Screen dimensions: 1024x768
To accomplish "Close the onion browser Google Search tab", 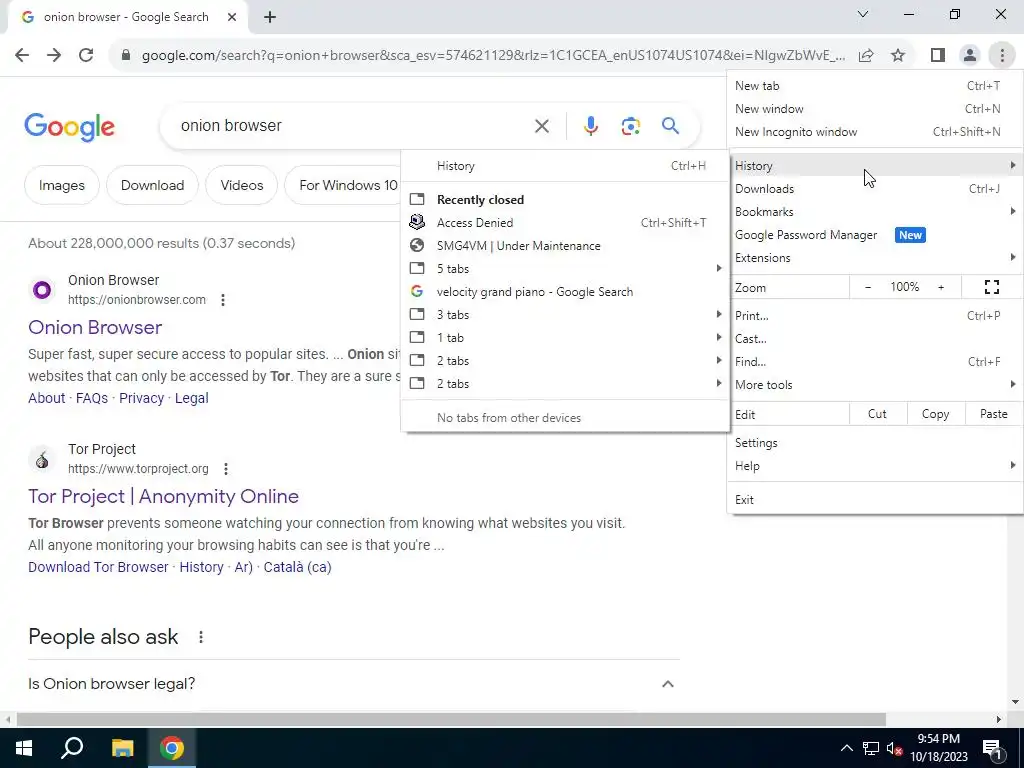I will click(x=232, y=17).
